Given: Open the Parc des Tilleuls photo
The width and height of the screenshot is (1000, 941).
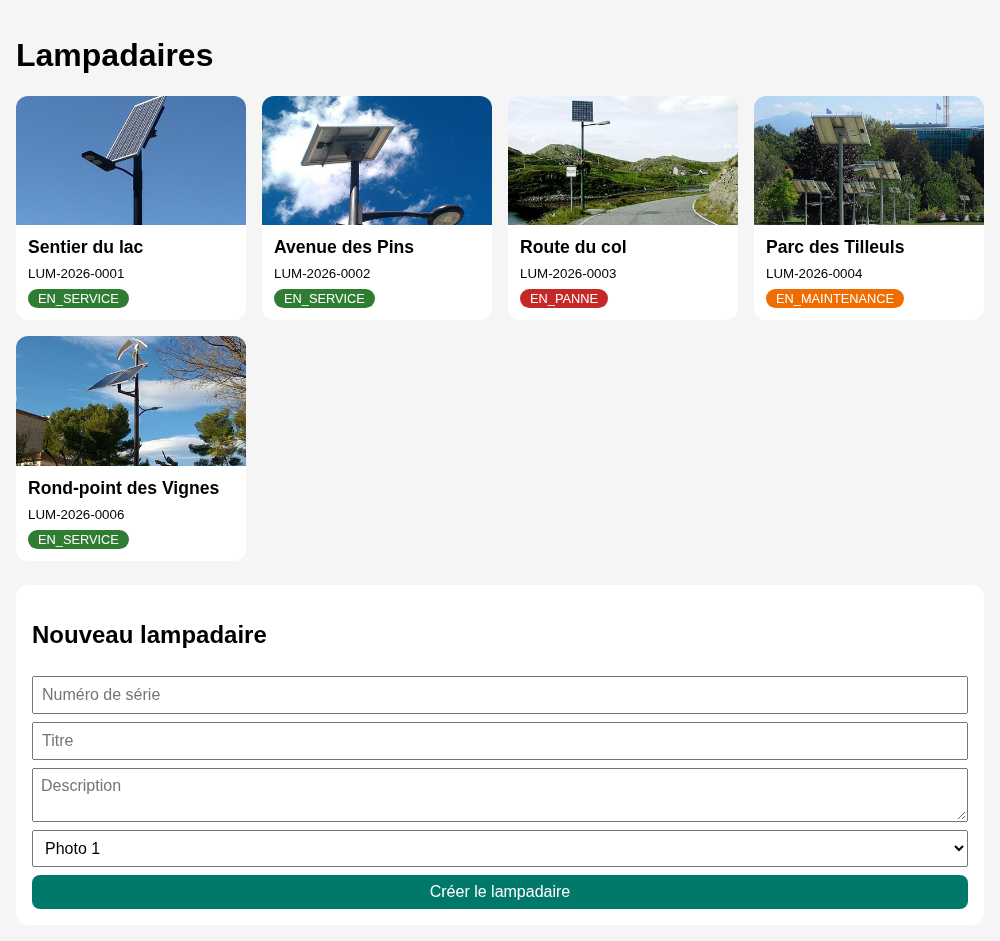Looking at the screenshot, I should coord(869,160).
